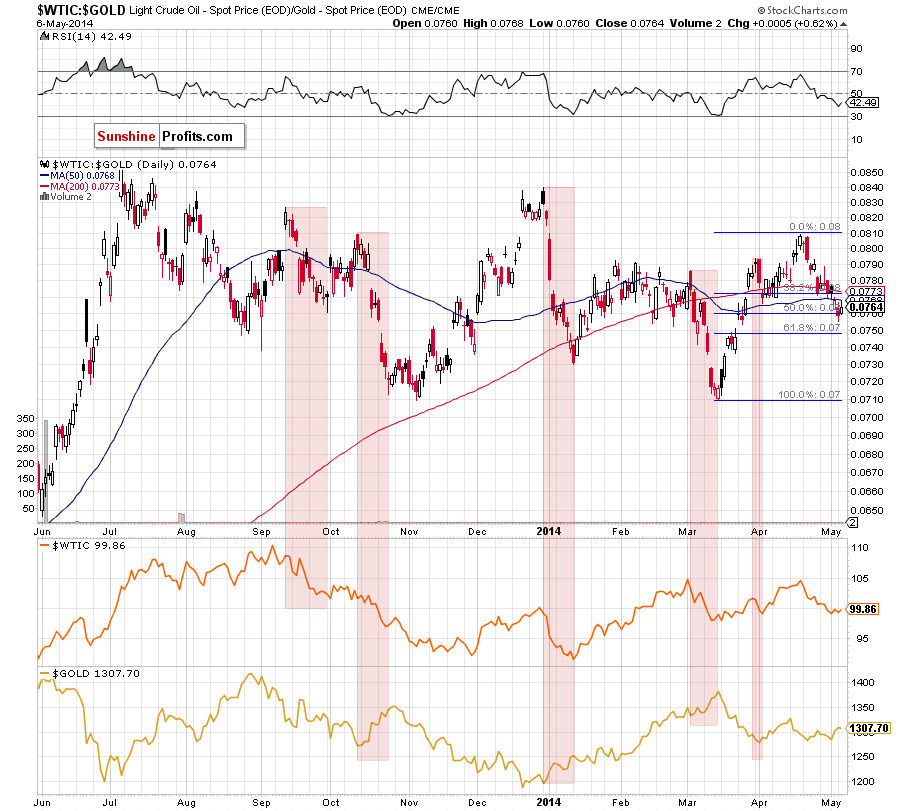
Task: Click the RSI 42.49 value tag
Action: tap(863, 103)
